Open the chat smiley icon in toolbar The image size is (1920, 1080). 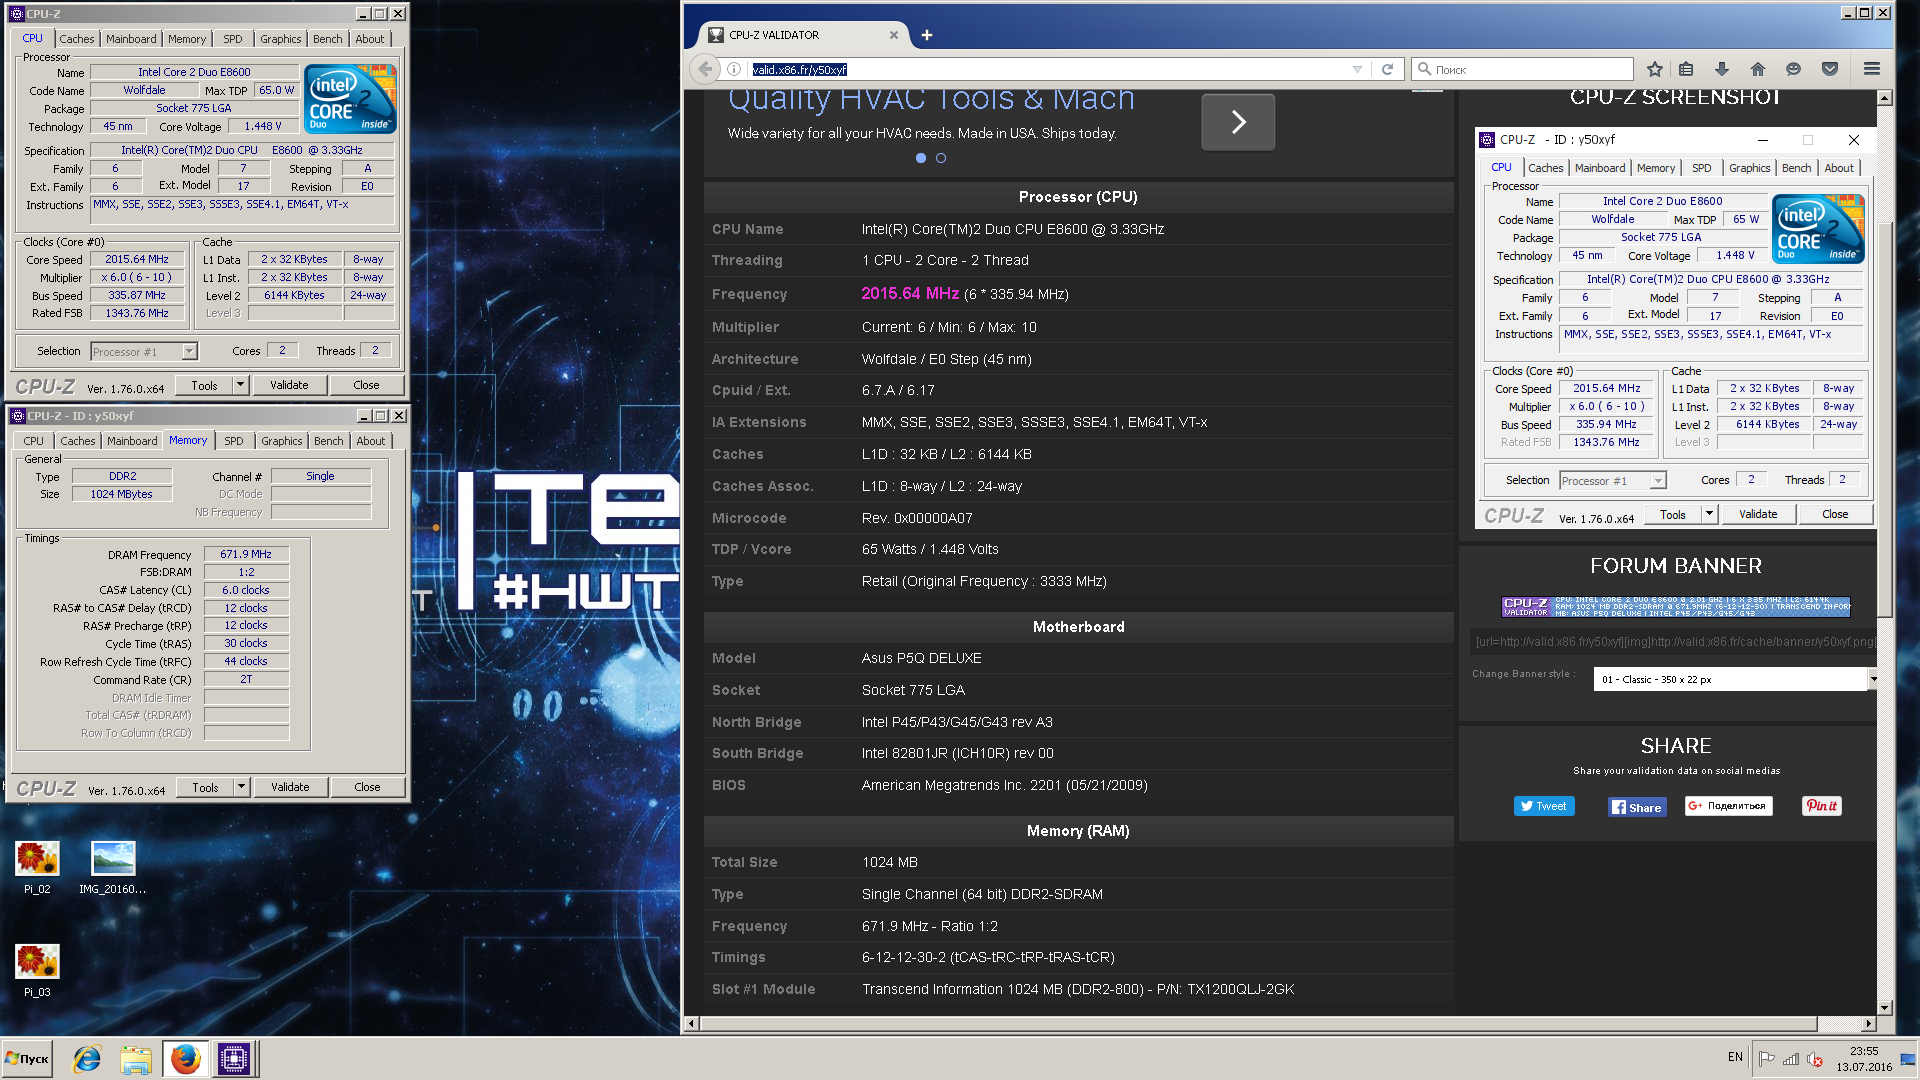1793,69
